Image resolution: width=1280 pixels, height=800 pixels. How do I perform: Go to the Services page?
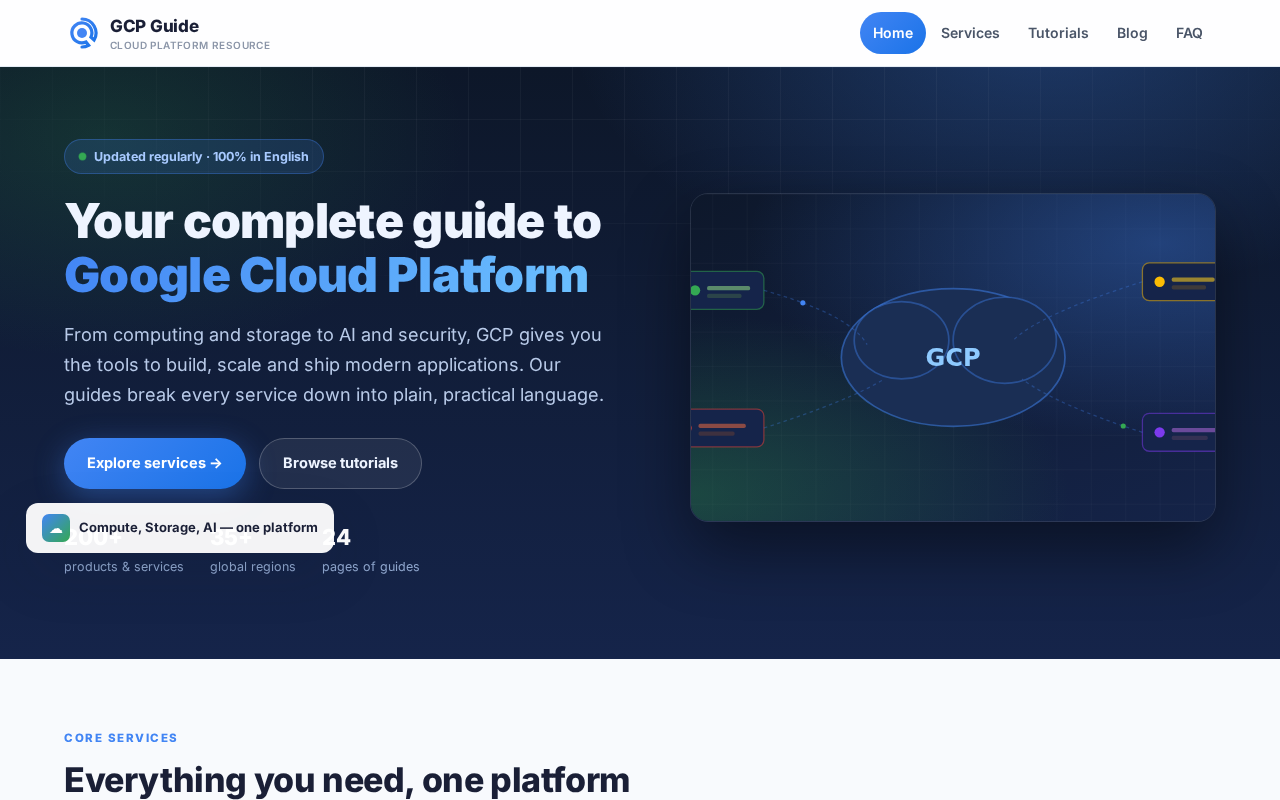tap(970, 33)
